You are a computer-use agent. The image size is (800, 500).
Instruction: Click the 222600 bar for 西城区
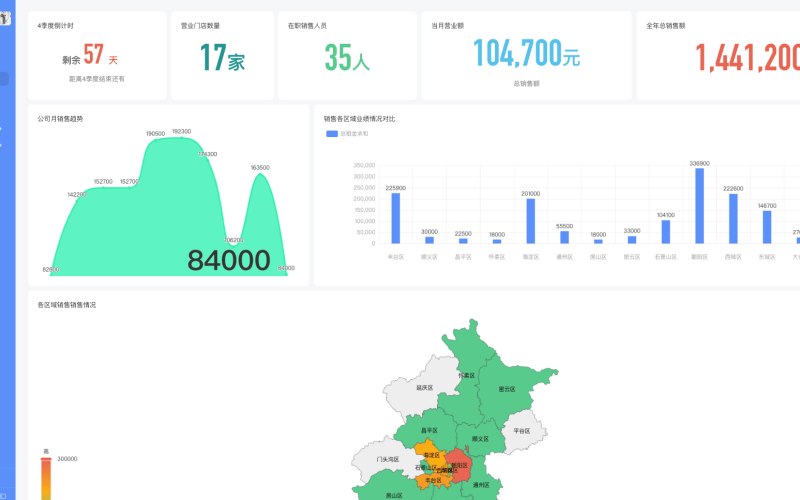point(733,218)
